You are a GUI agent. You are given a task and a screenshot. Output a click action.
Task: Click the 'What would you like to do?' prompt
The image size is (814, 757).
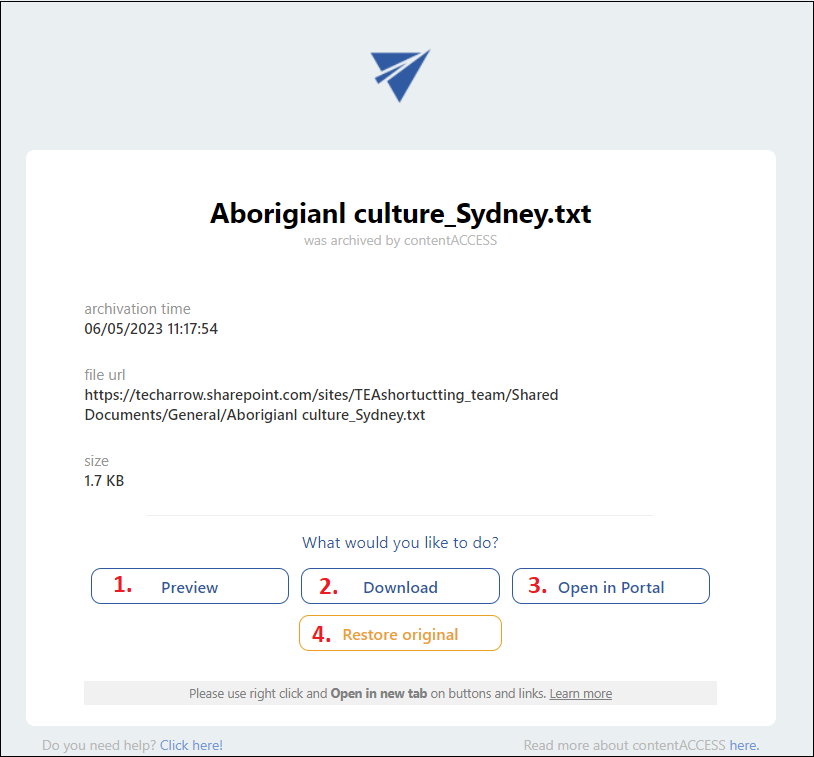[400, 543]
